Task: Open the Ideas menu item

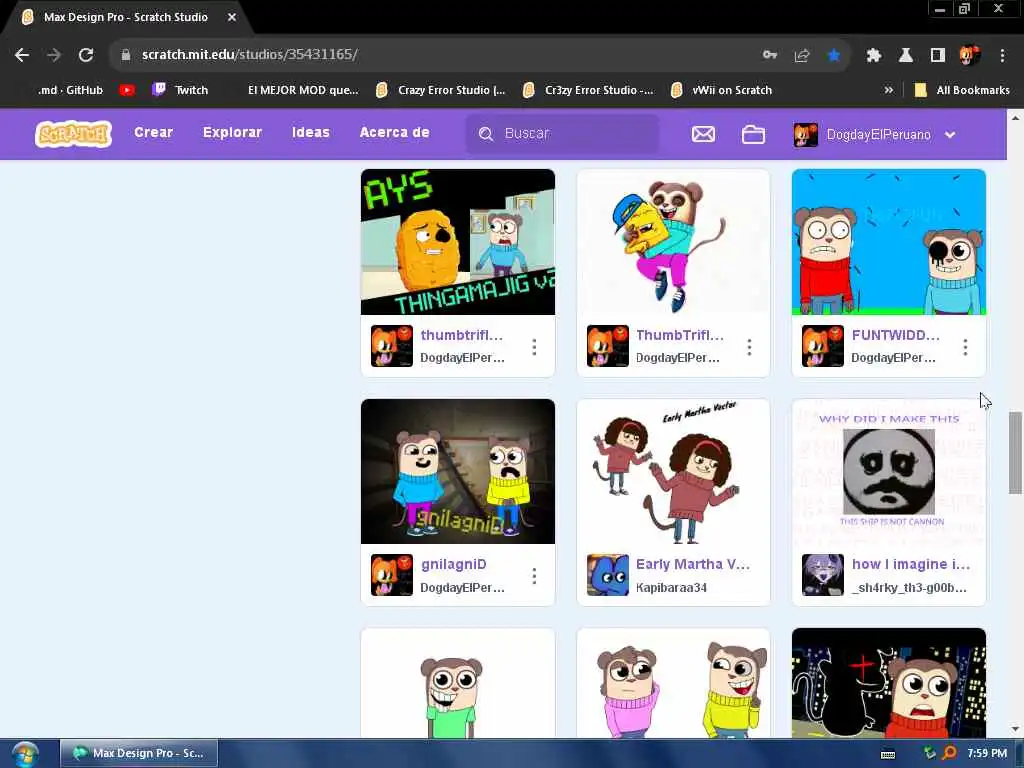Action: pyautogui.click(x=311, y=133)
